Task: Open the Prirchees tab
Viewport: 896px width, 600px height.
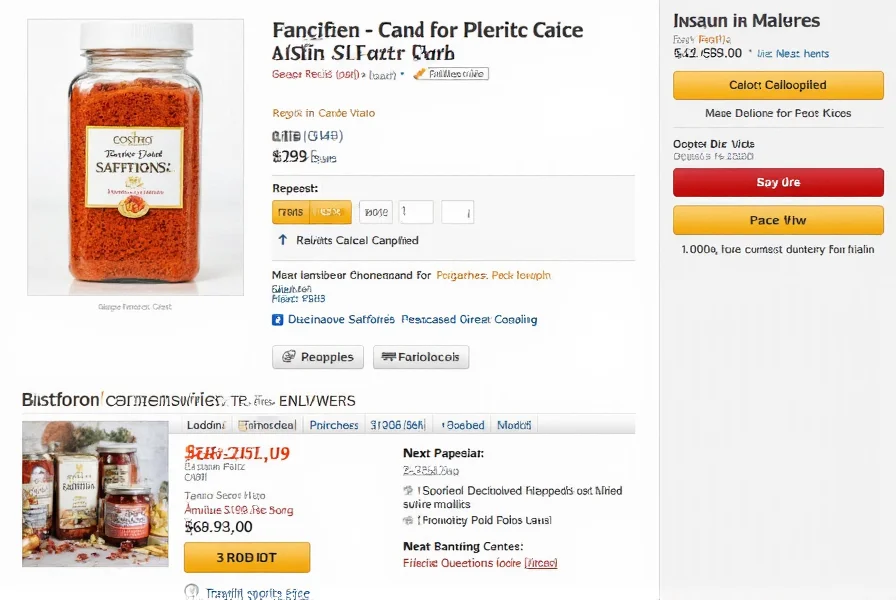Action: click(x=334, y=425)
